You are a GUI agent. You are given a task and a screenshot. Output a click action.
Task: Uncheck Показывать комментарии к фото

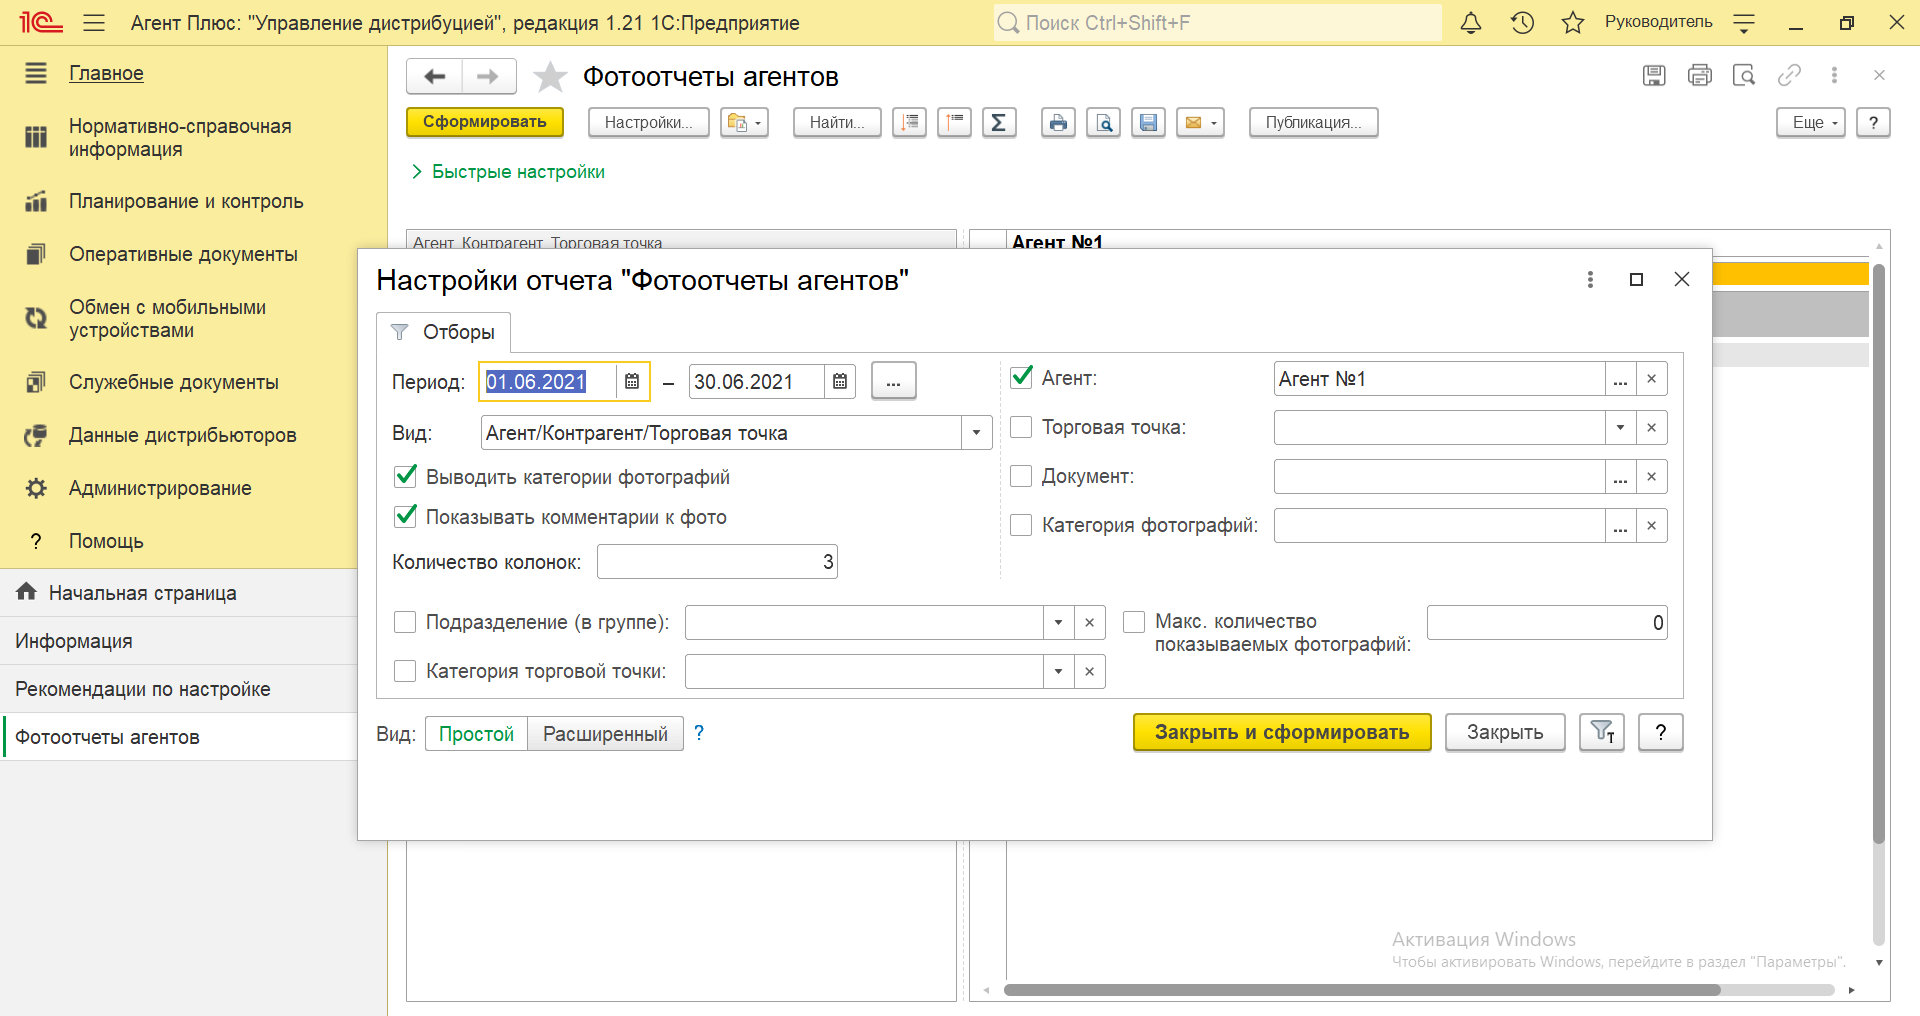click(405, 517)
